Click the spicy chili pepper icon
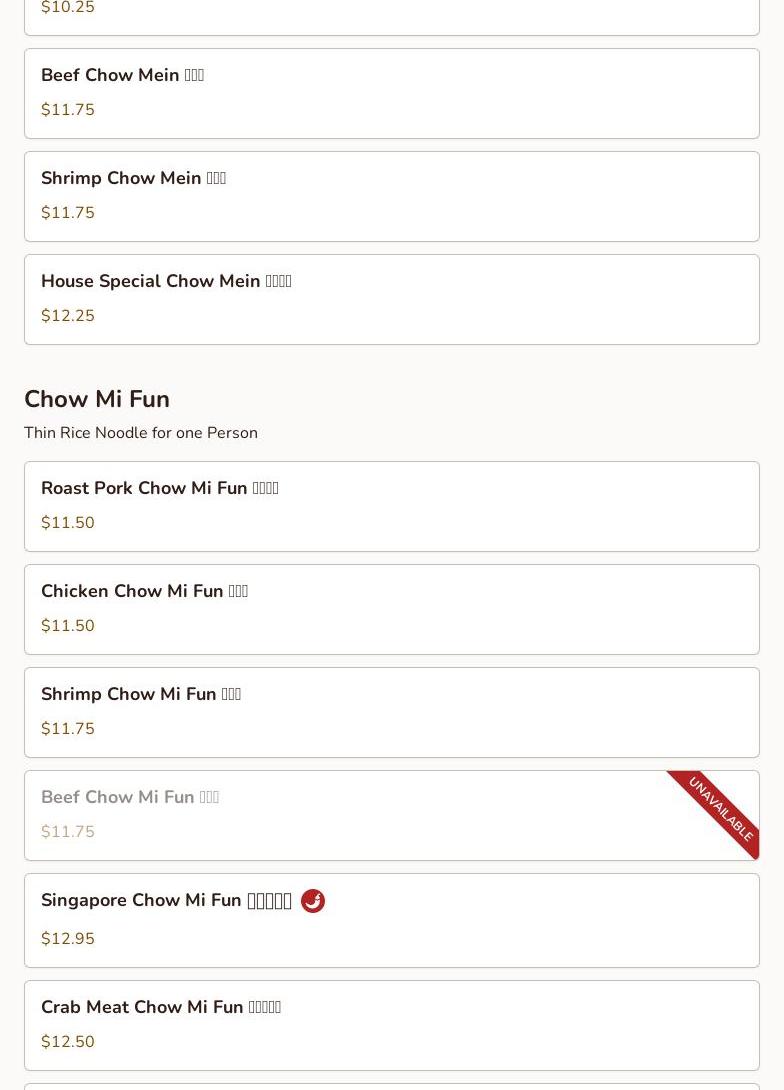Viewport: 784px width, 1090px height. (x=313, y=901)
